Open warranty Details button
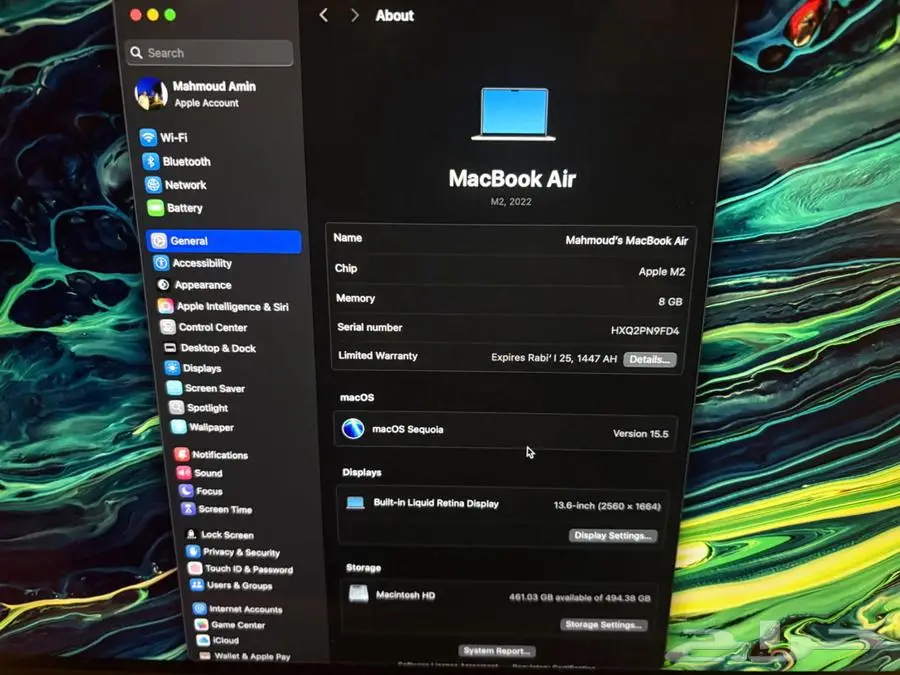This screenshot has height=675, width=900. coord(650,359)
